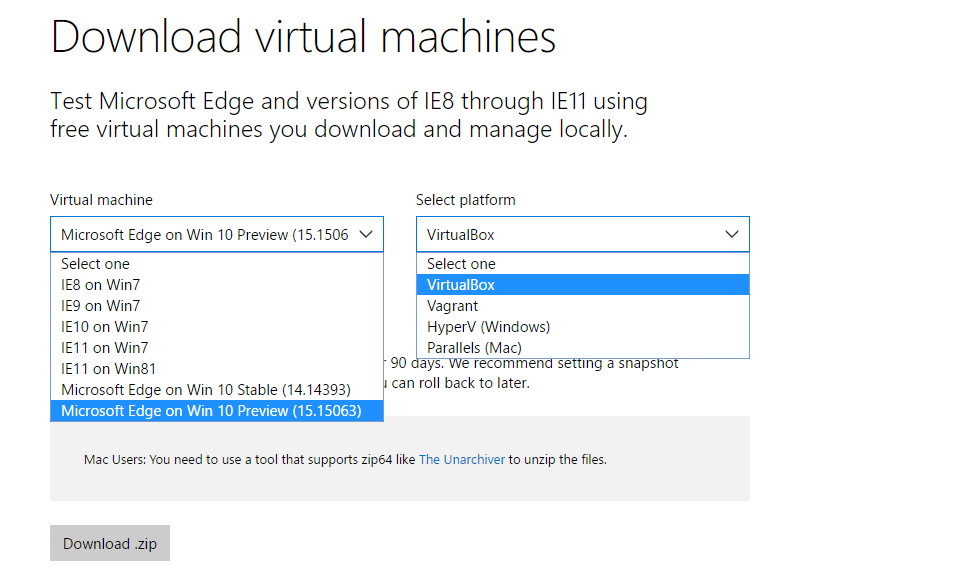Click the 'Virtual machine' field label
The height and width of the screenshot is (575, 953).
tap(101, 200)
